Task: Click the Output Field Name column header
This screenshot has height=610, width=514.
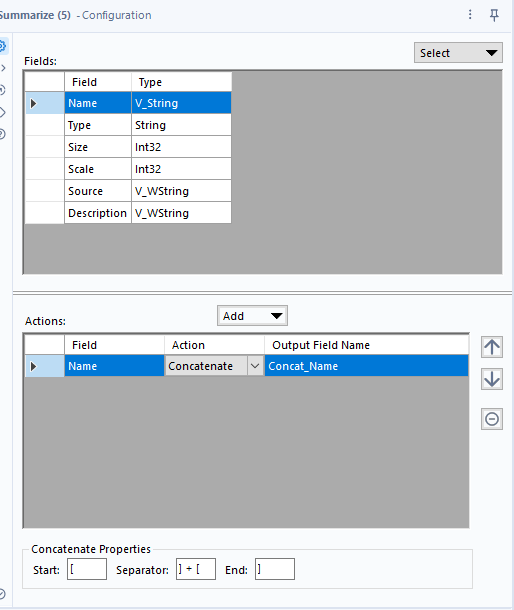Action: (x=366, y=345)
